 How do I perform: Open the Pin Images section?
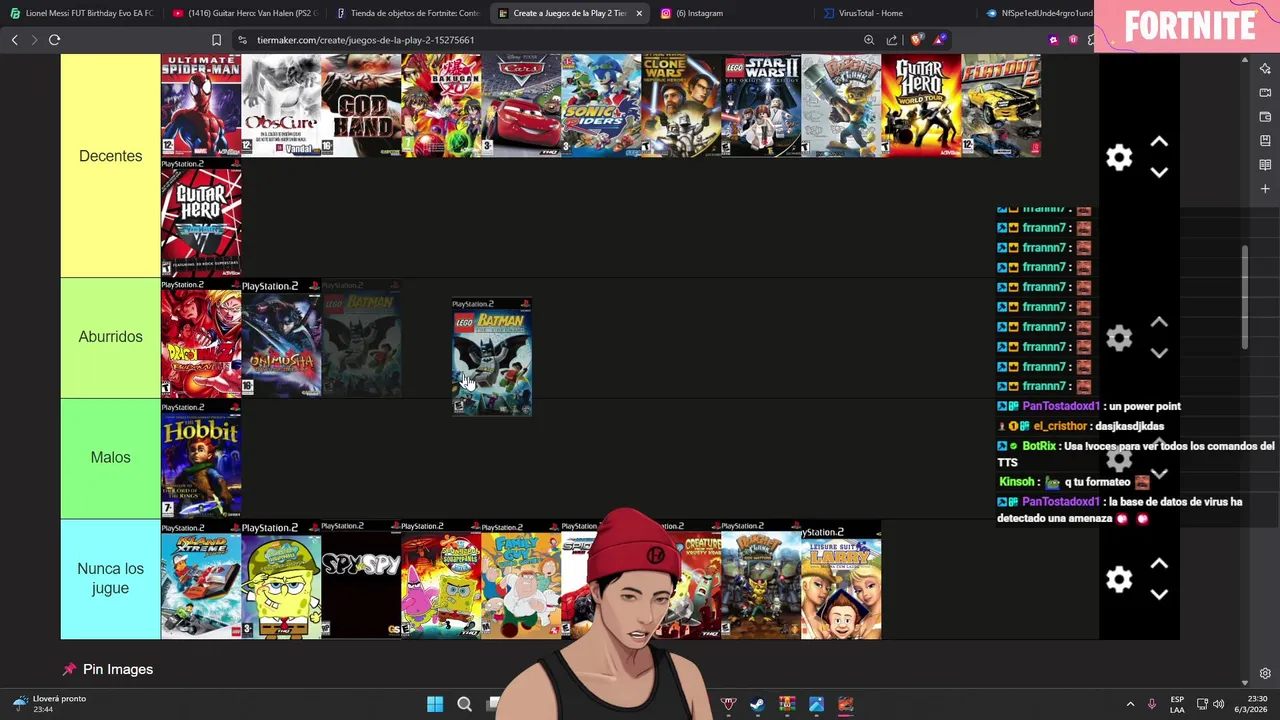118,669
